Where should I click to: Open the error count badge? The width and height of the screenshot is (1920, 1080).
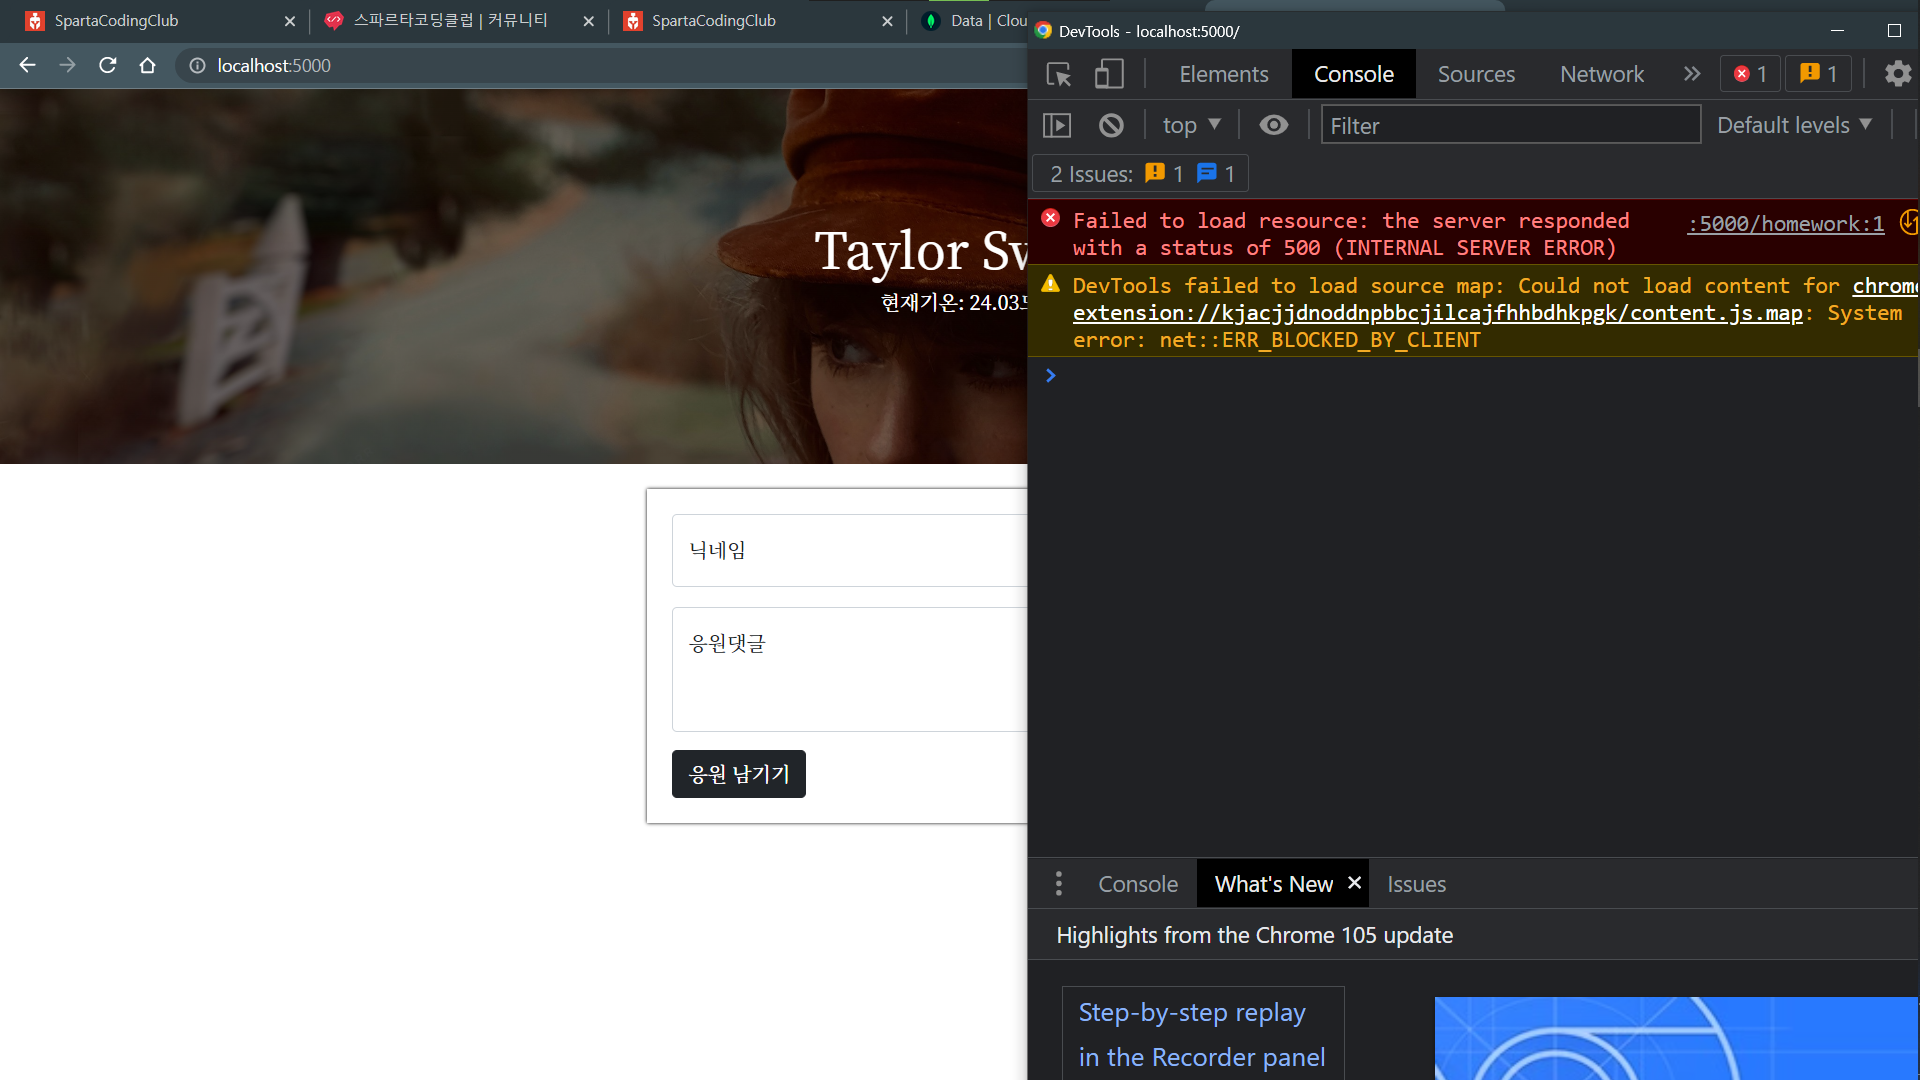coord(1750,74)
